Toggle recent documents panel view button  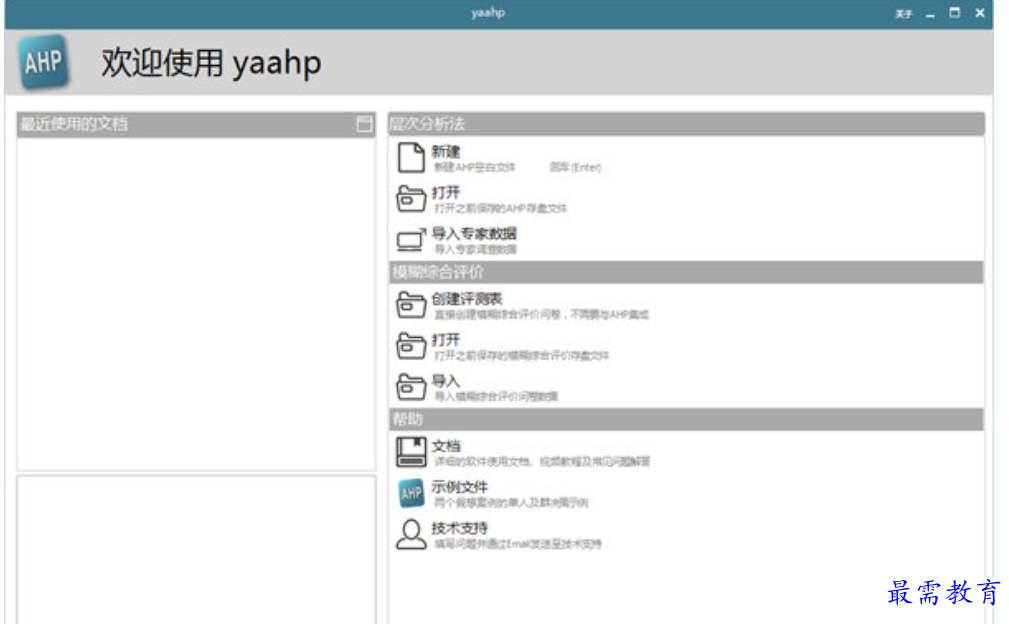tap(364, 124)
